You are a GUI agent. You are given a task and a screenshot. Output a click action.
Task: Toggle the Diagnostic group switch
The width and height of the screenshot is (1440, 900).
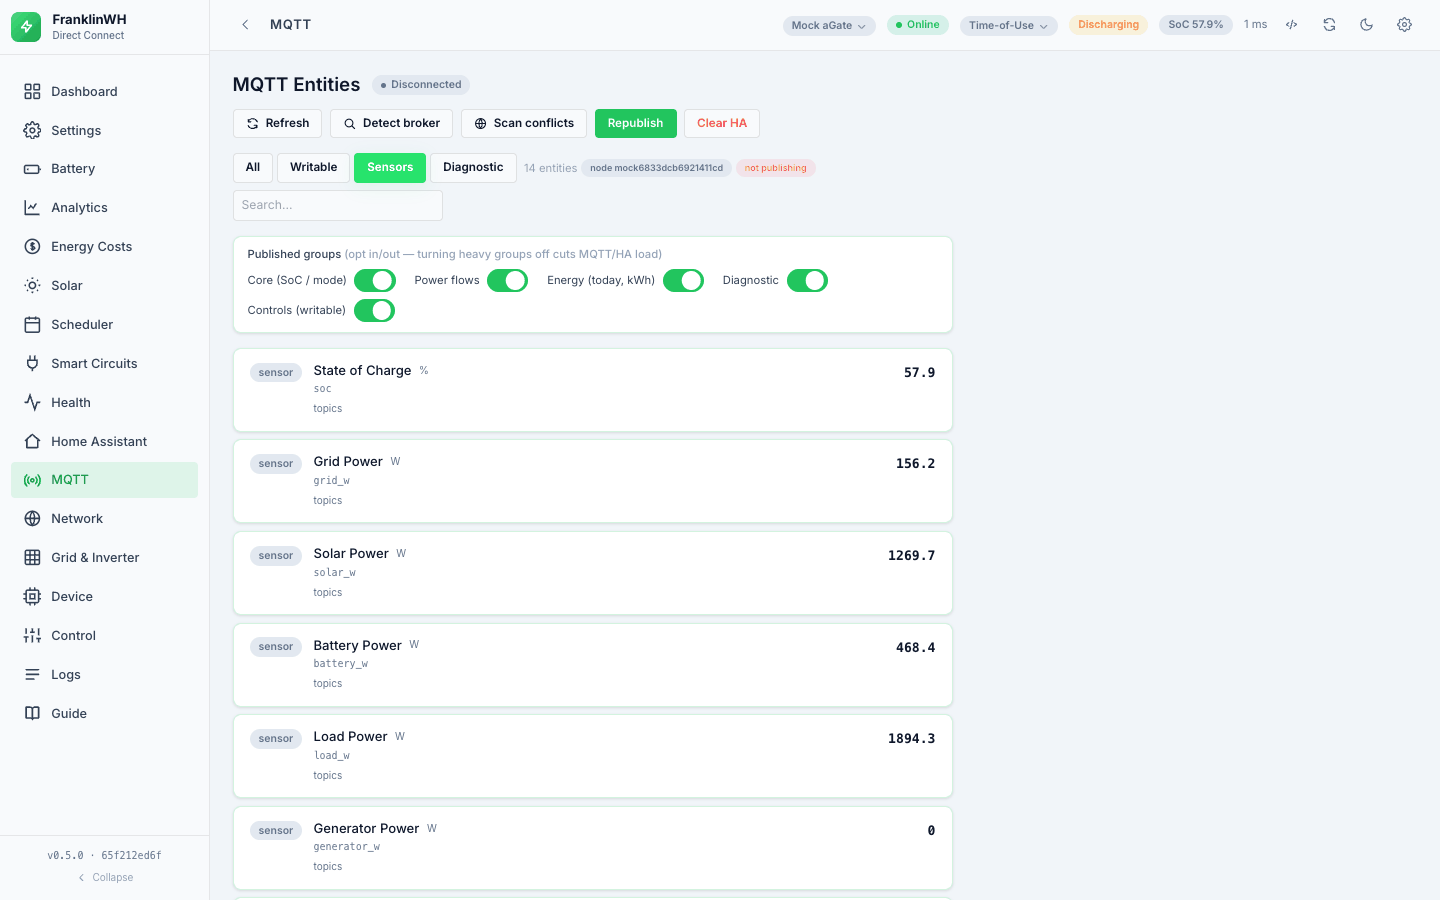coord(807,281)
